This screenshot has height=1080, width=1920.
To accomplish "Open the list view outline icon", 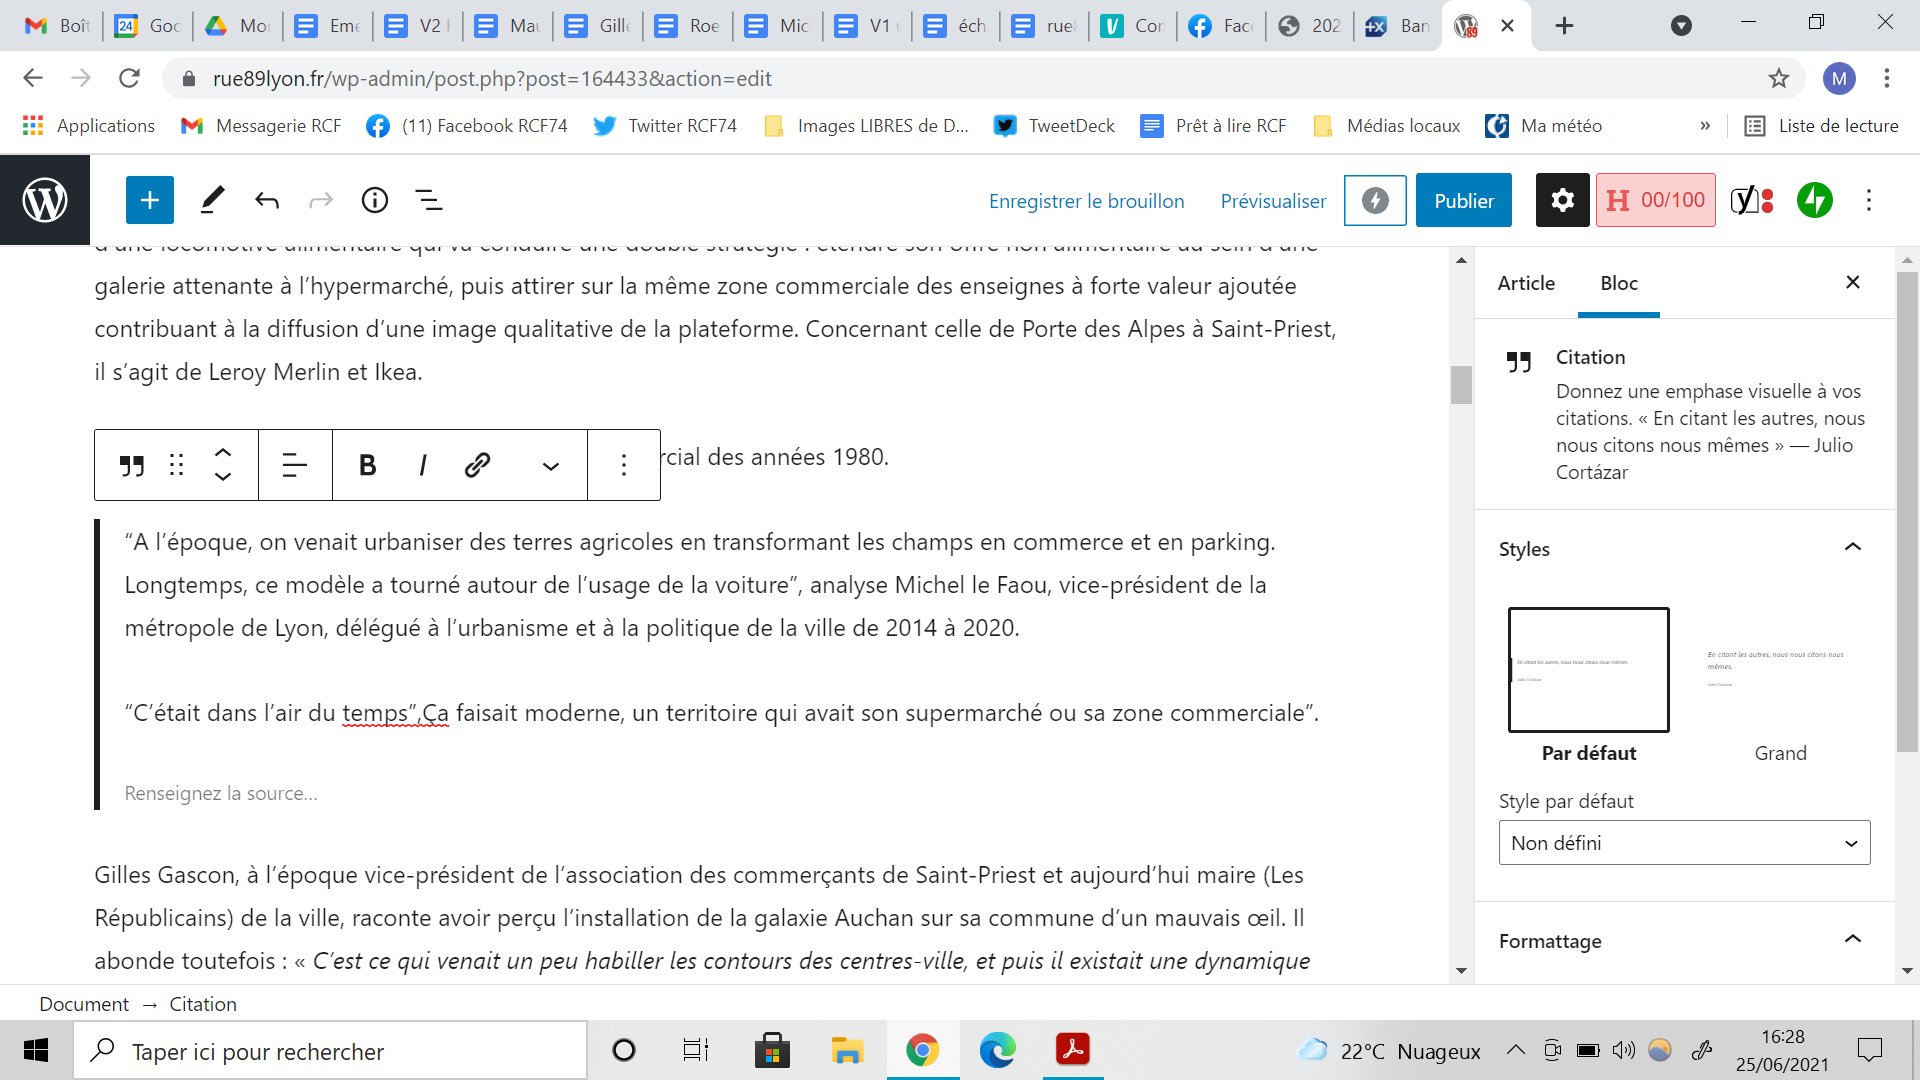I will 429,201.
